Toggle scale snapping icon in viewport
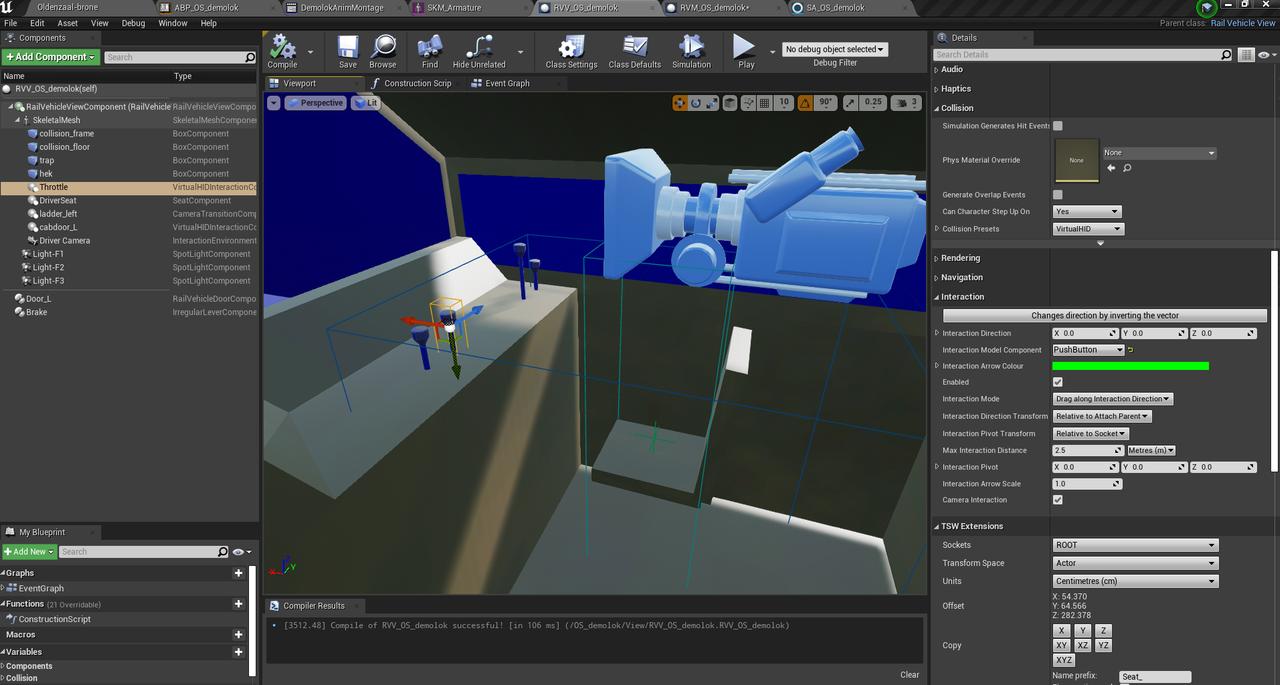 pos(850,102)
